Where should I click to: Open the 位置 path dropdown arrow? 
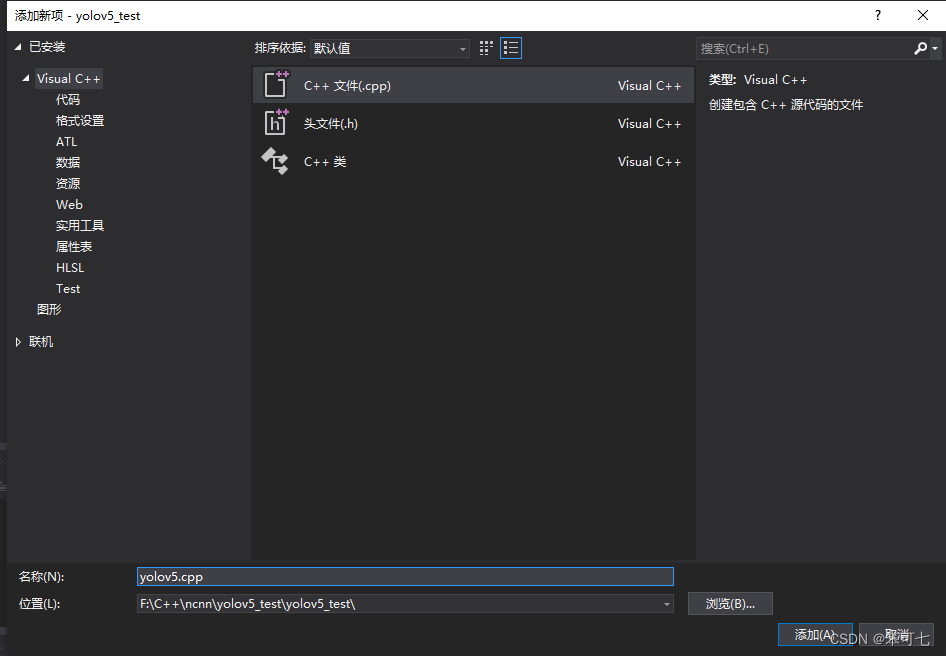667,604
